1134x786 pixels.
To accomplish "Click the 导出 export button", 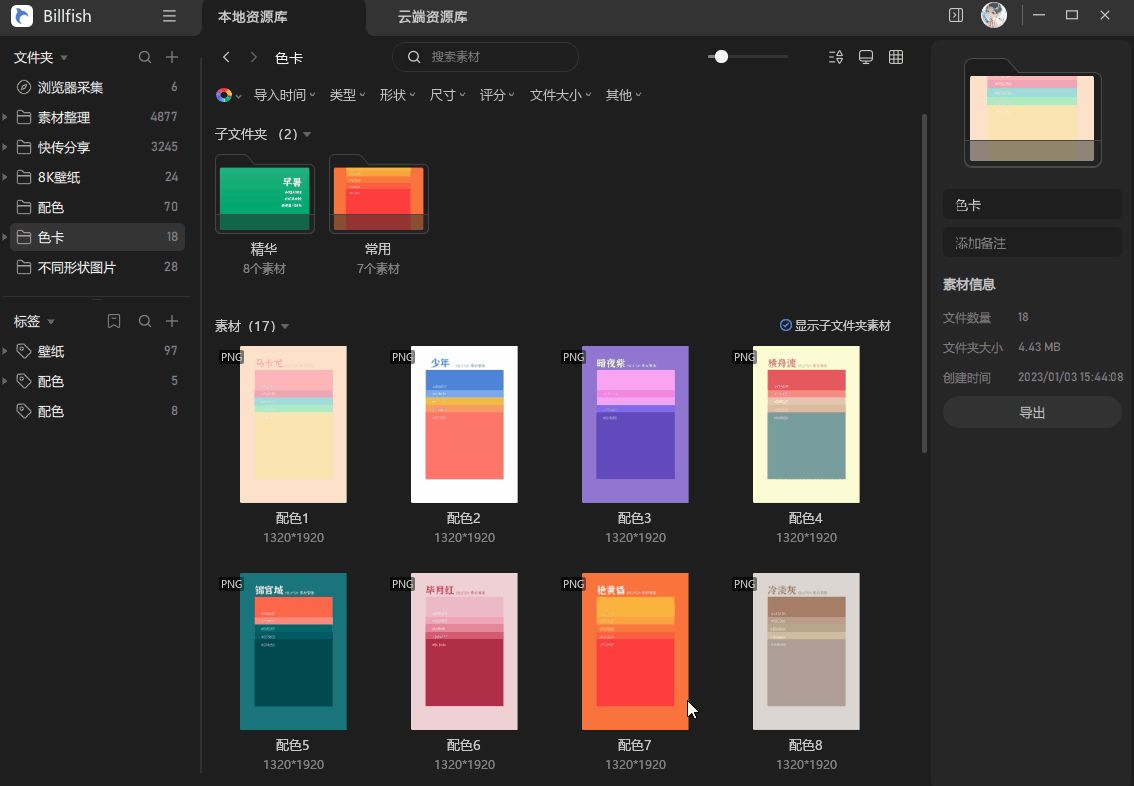I will click(x=1031, y=411).
